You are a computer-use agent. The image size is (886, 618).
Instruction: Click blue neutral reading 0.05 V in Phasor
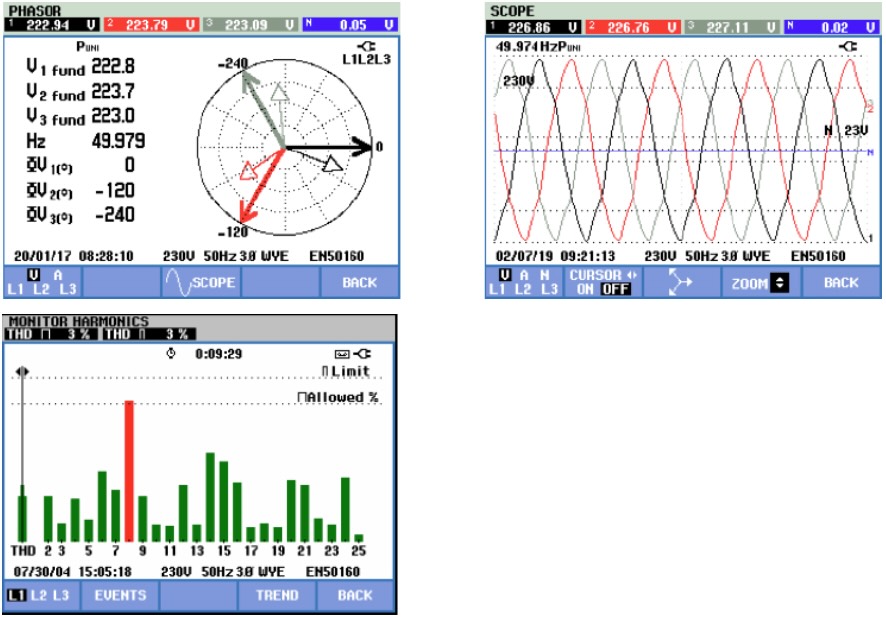click(350, 25)
